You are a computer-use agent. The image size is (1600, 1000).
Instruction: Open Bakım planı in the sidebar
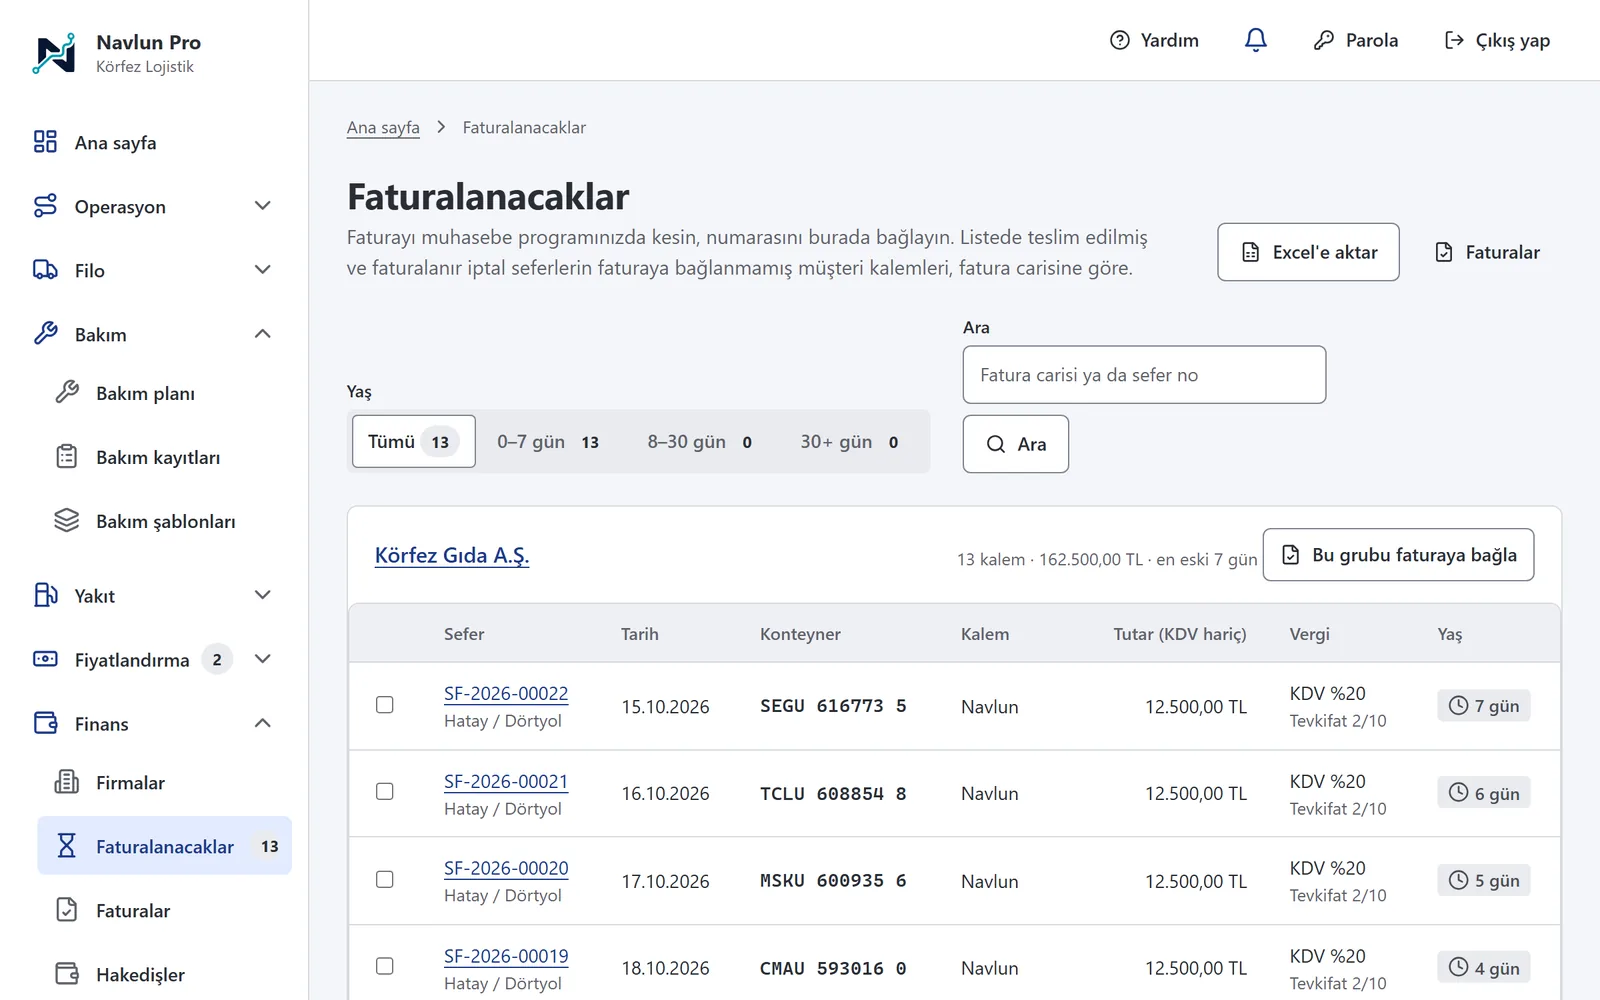[x=164, y=393]
